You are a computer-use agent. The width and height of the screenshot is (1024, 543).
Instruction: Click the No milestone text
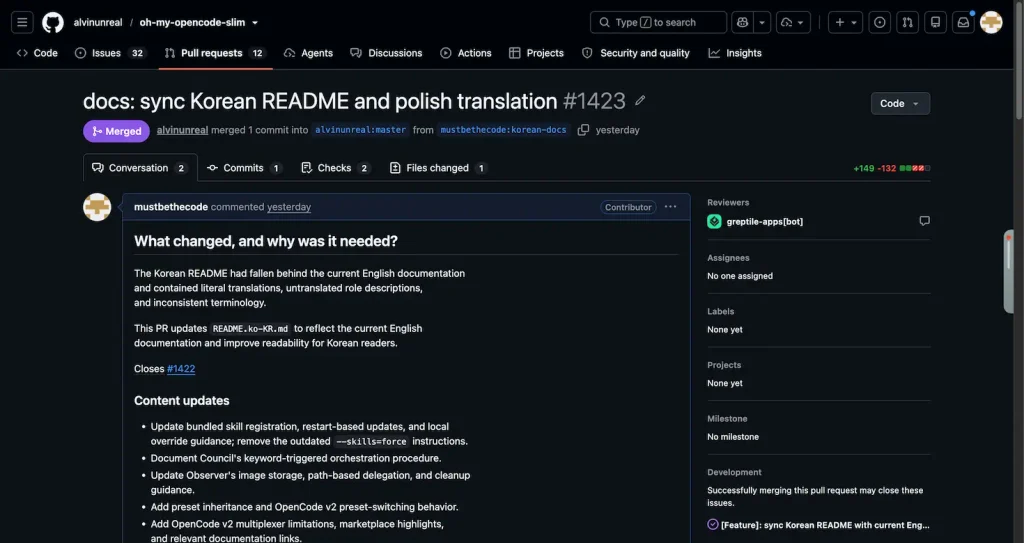point(733,436)
